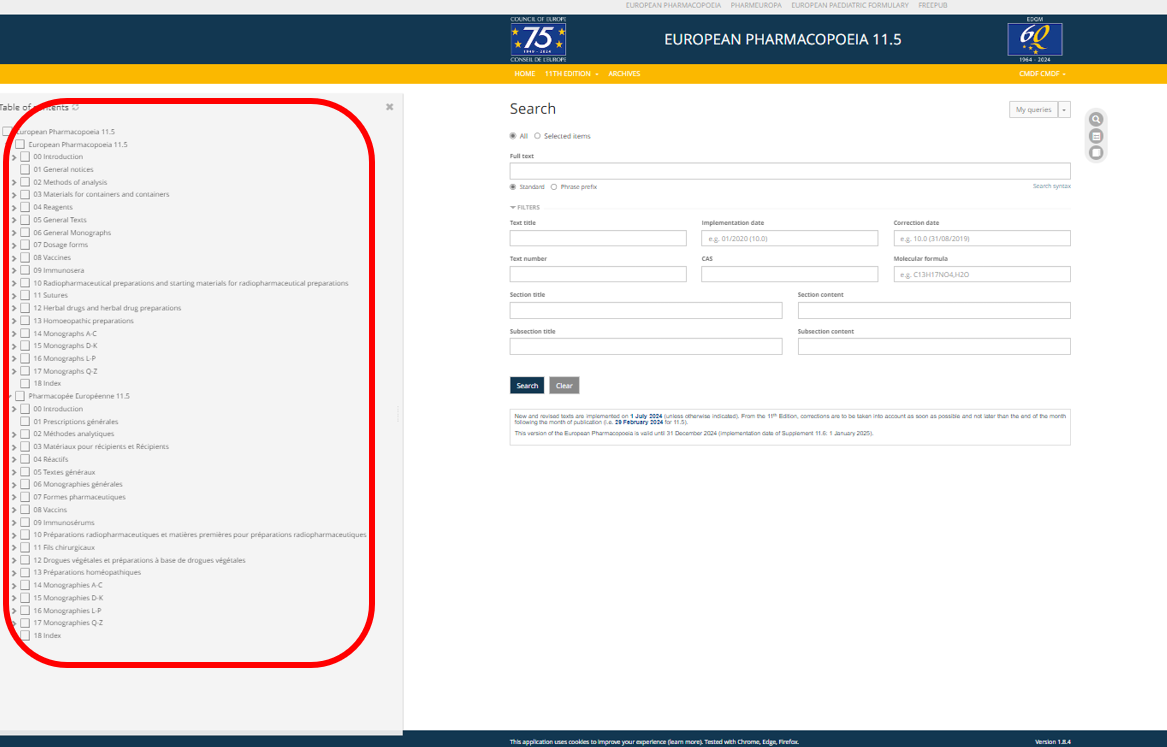Collapse the FILTERS section

[525, 208]
